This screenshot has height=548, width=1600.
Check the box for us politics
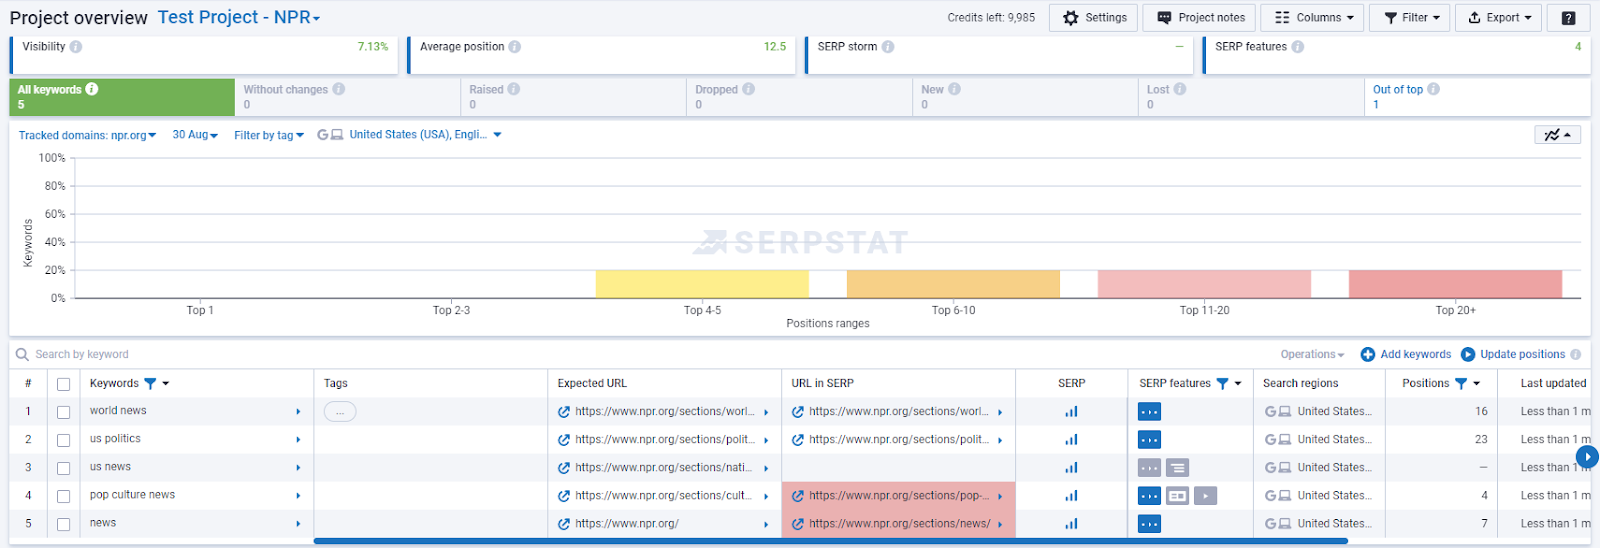63,440
